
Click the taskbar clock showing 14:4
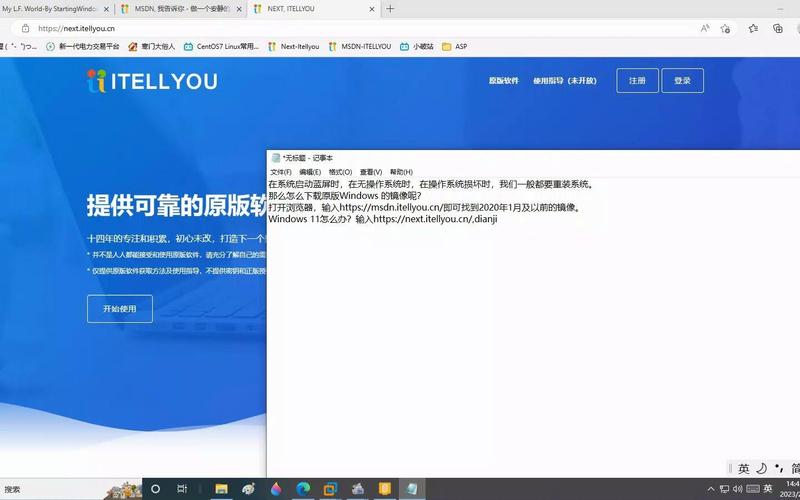click(790, 489)
